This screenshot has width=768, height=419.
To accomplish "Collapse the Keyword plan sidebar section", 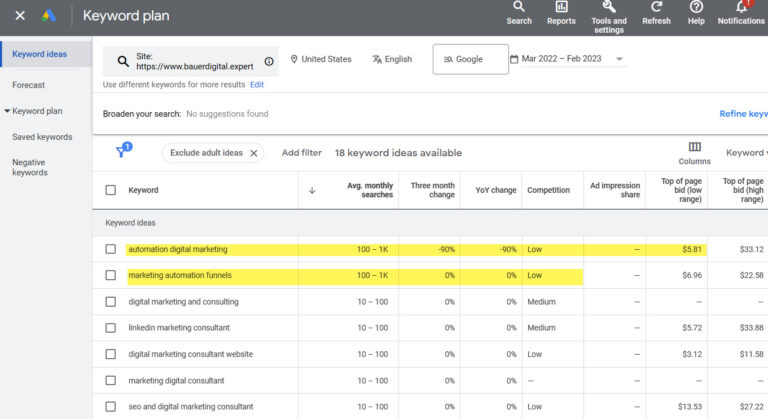I will point(7,111).
